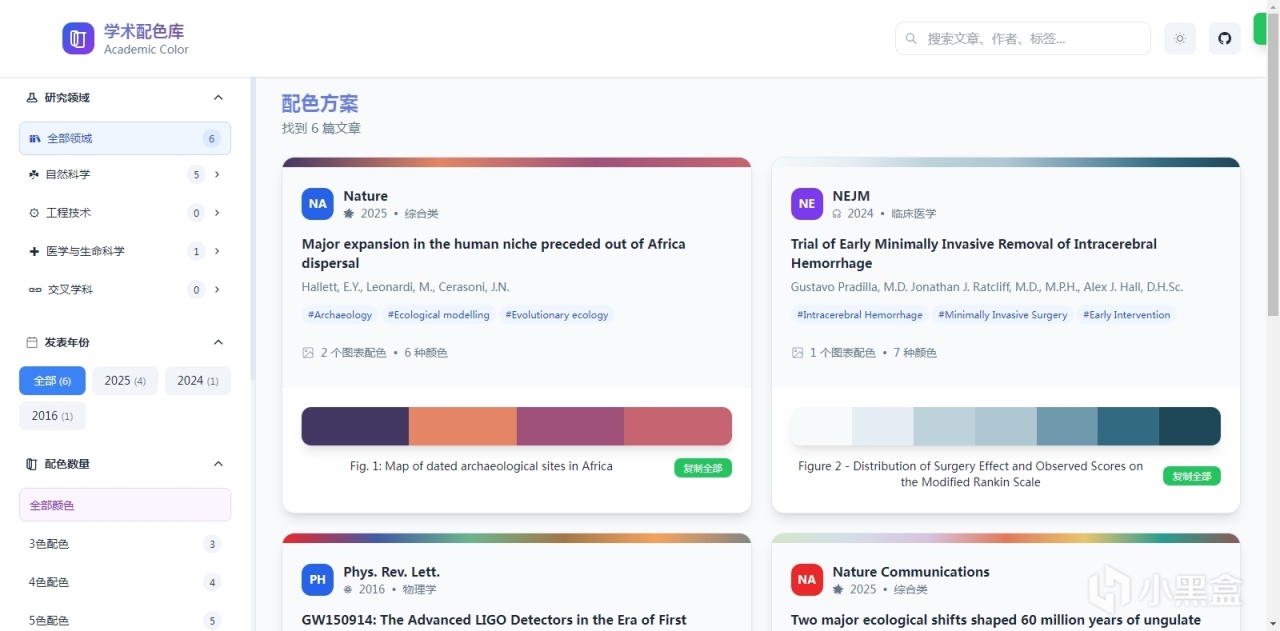Click the NA badge on Nature card
Image resolution: width=1280 pixels, height=631 pixels.
[317, 204]
